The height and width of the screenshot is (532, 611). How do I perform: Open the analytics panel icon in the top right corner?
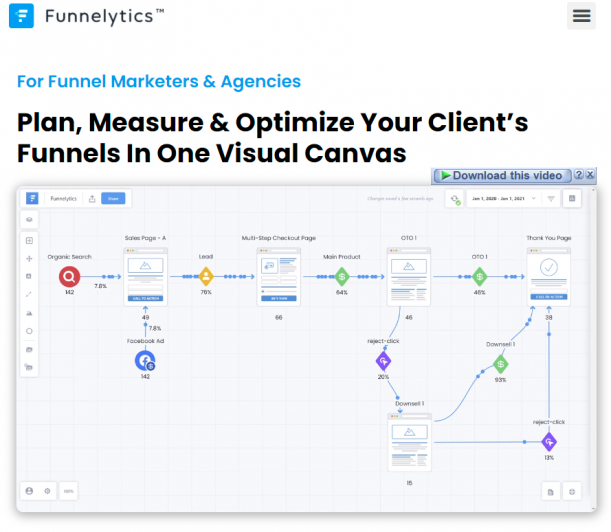[572, 199]
